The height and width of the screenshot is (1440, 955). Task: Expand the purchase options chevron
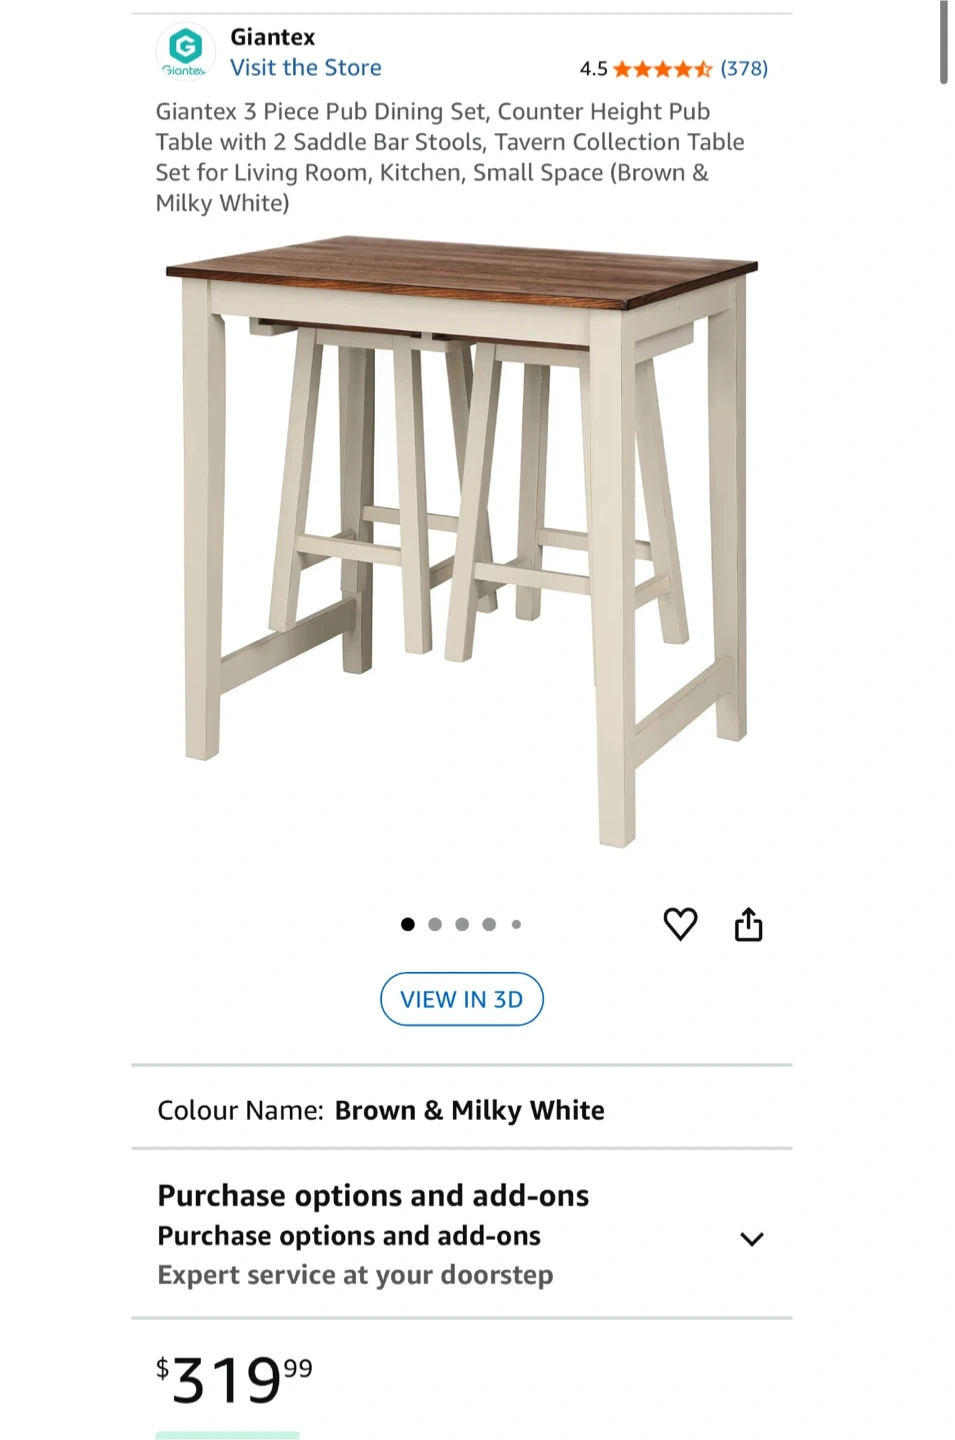point(752,1239)
